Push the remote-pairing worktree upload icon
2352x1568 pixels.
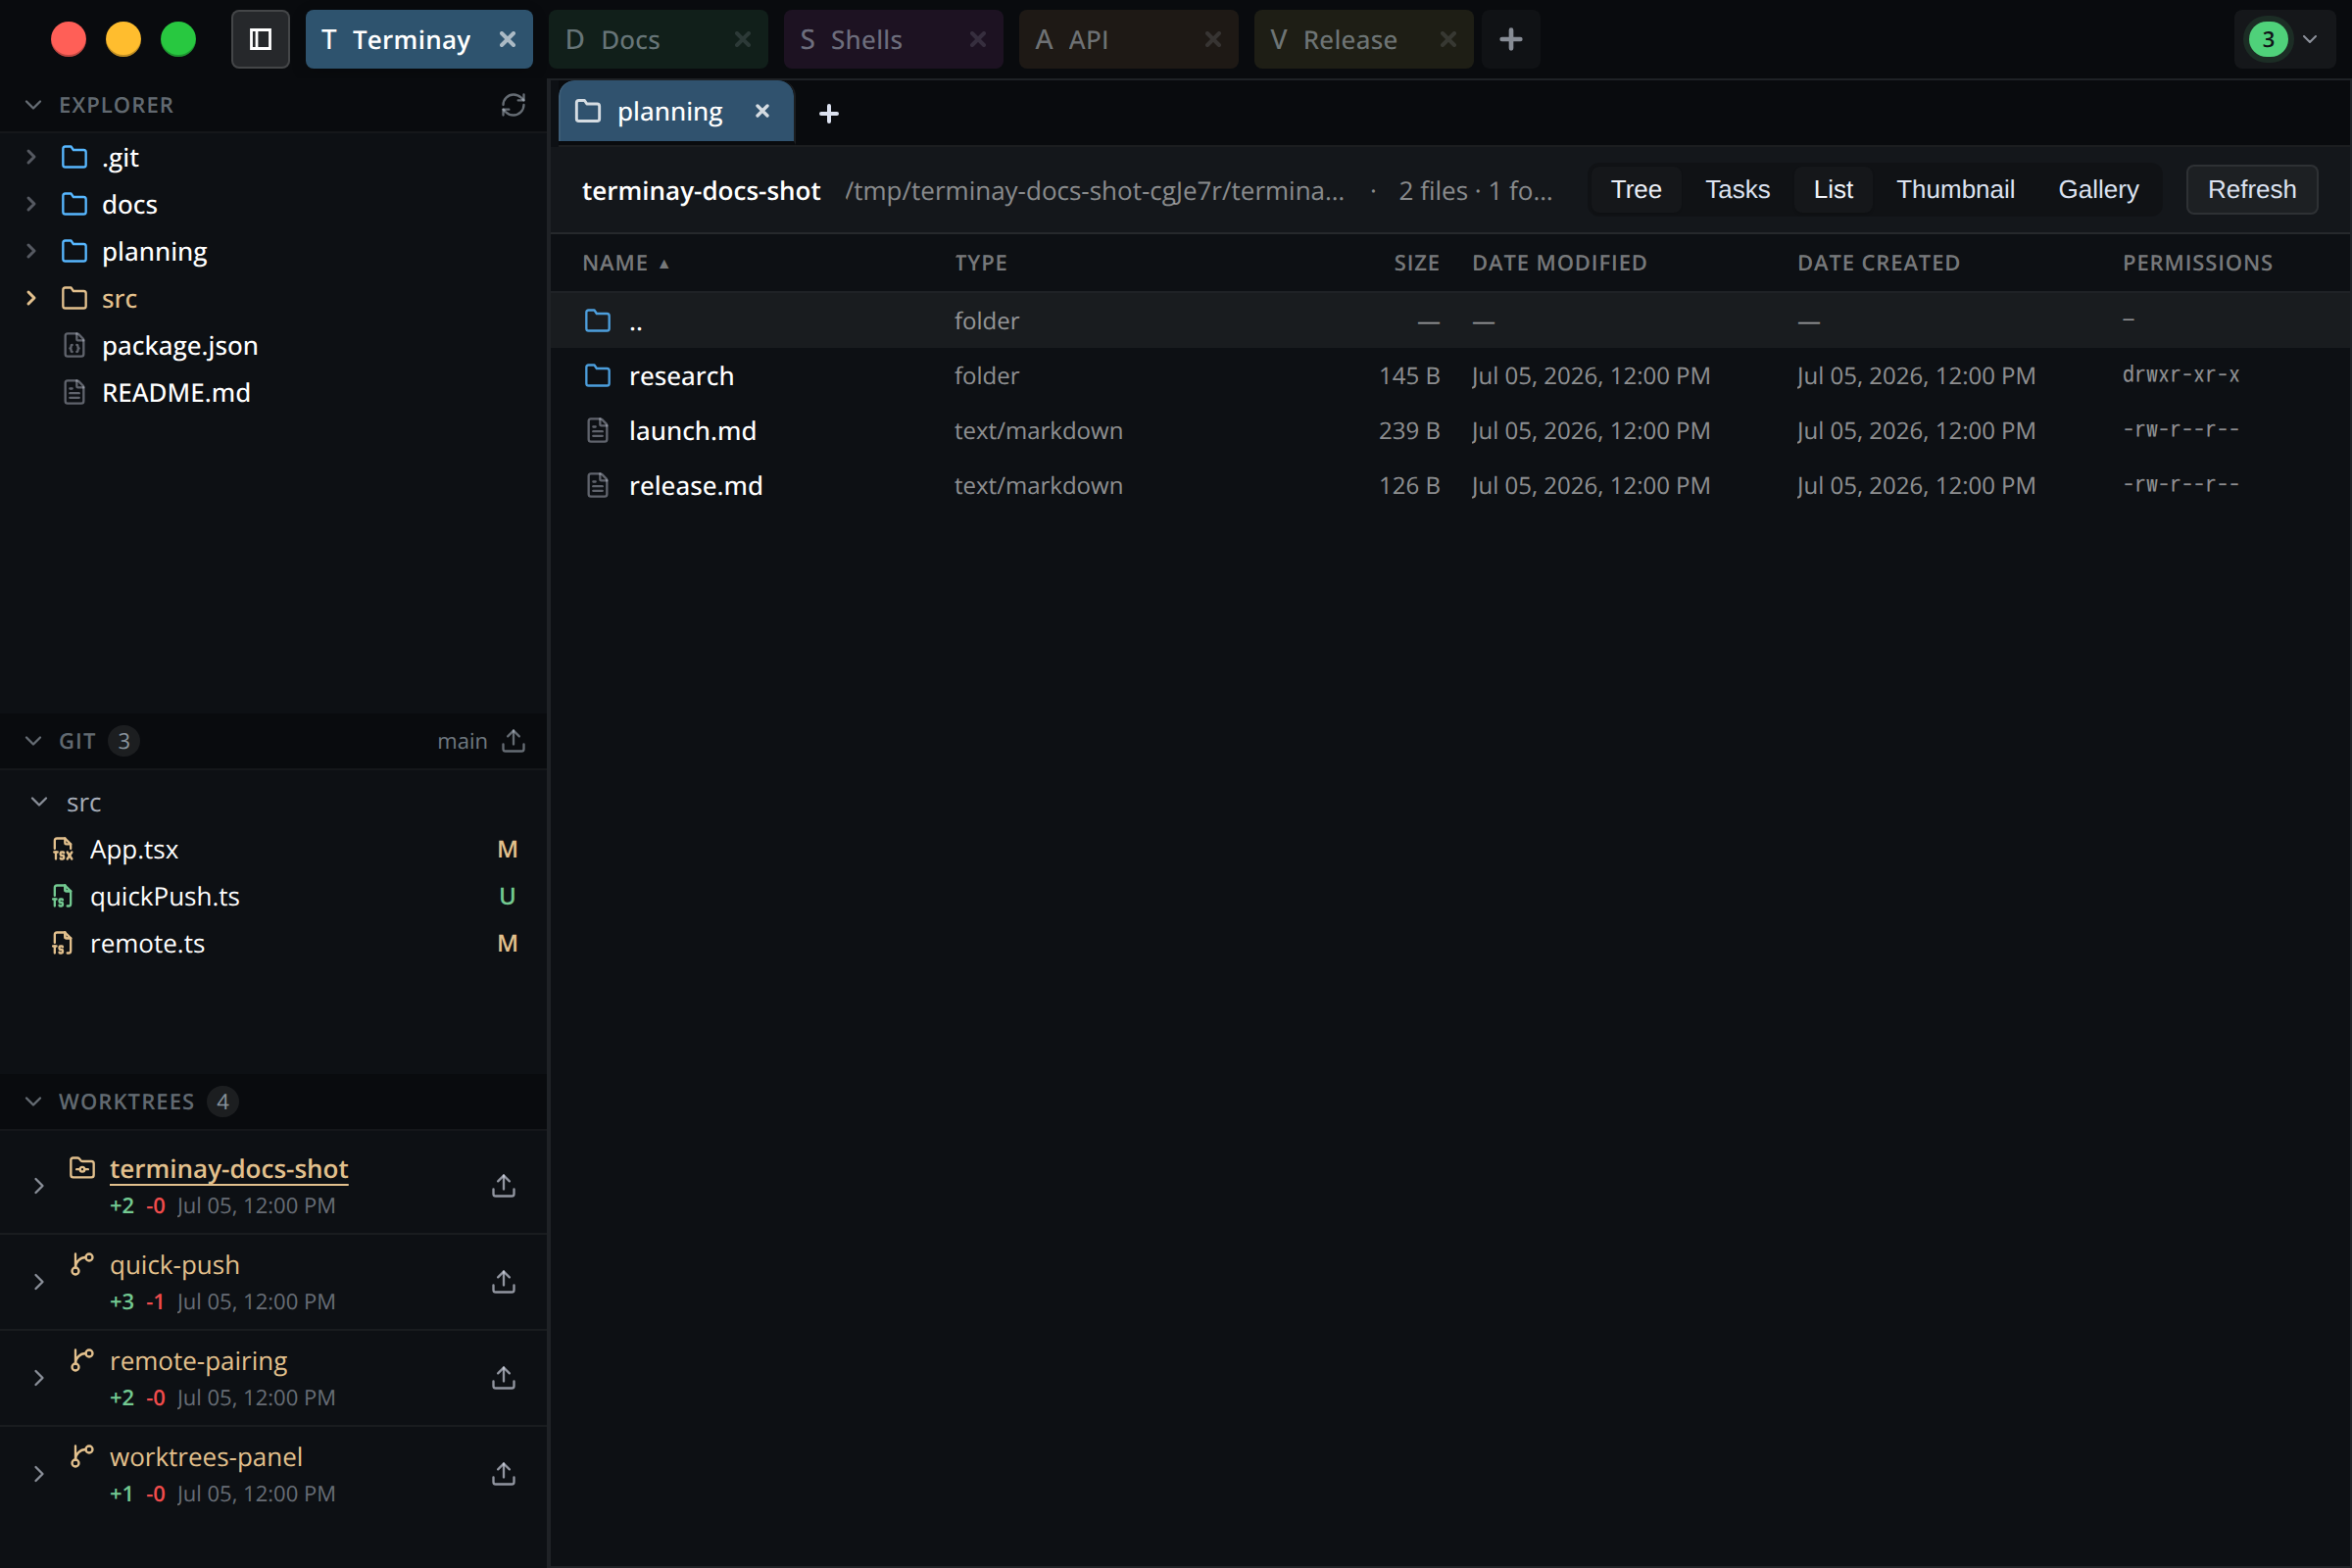[x=504, y=1378]
